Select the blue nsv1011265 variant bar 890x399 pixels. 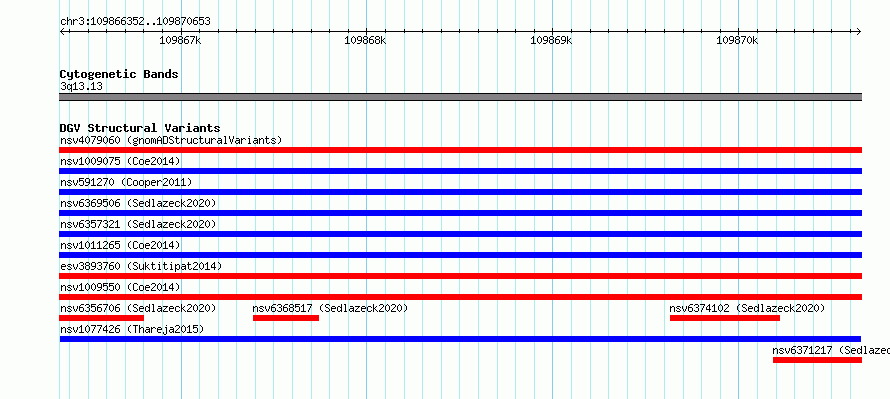coord(460,255)
